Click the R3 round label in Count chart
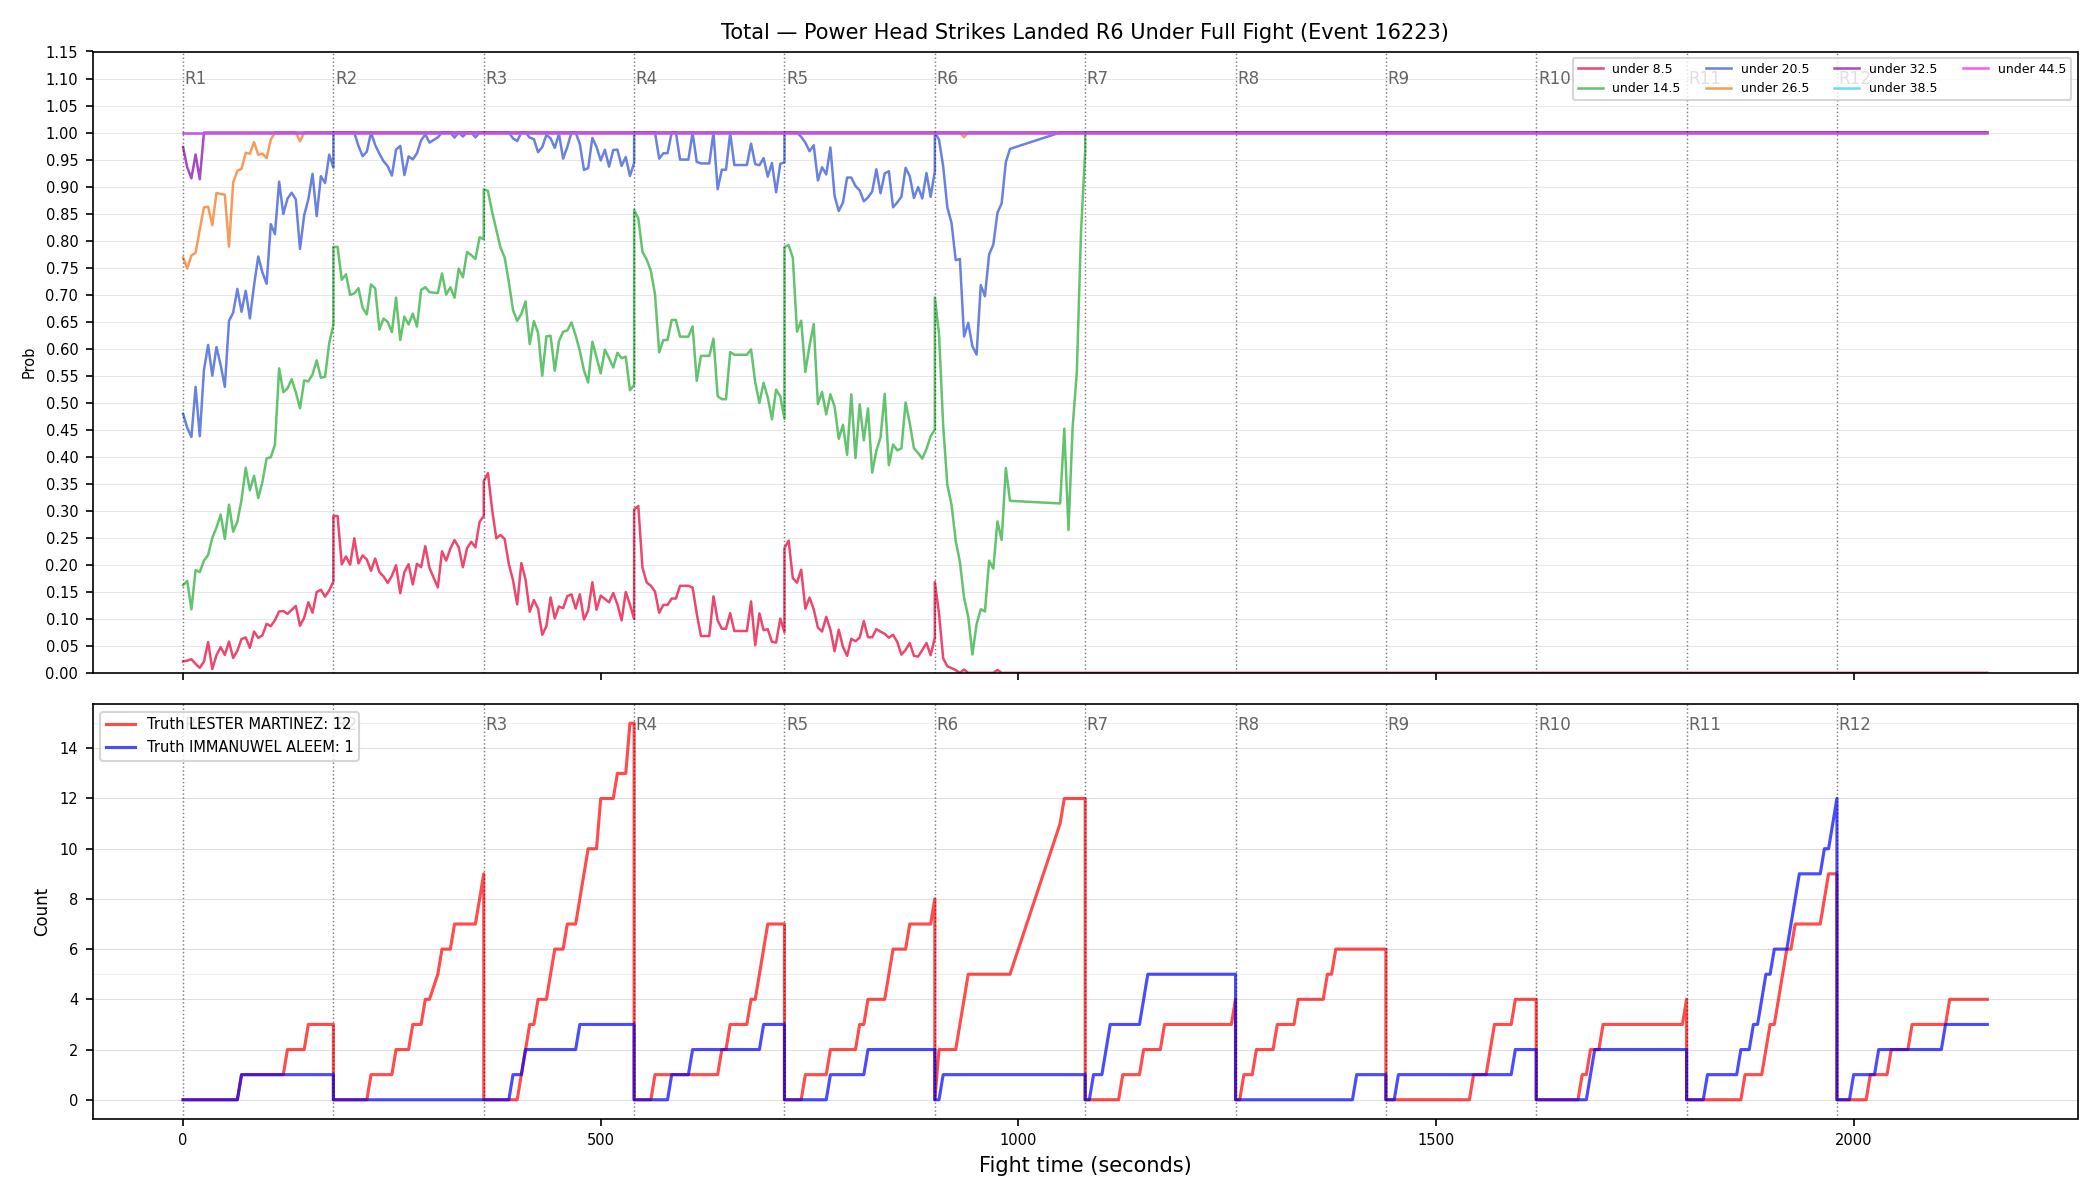The width and height of the screenshot is (2100, 1200). click(x=496, y=724)
